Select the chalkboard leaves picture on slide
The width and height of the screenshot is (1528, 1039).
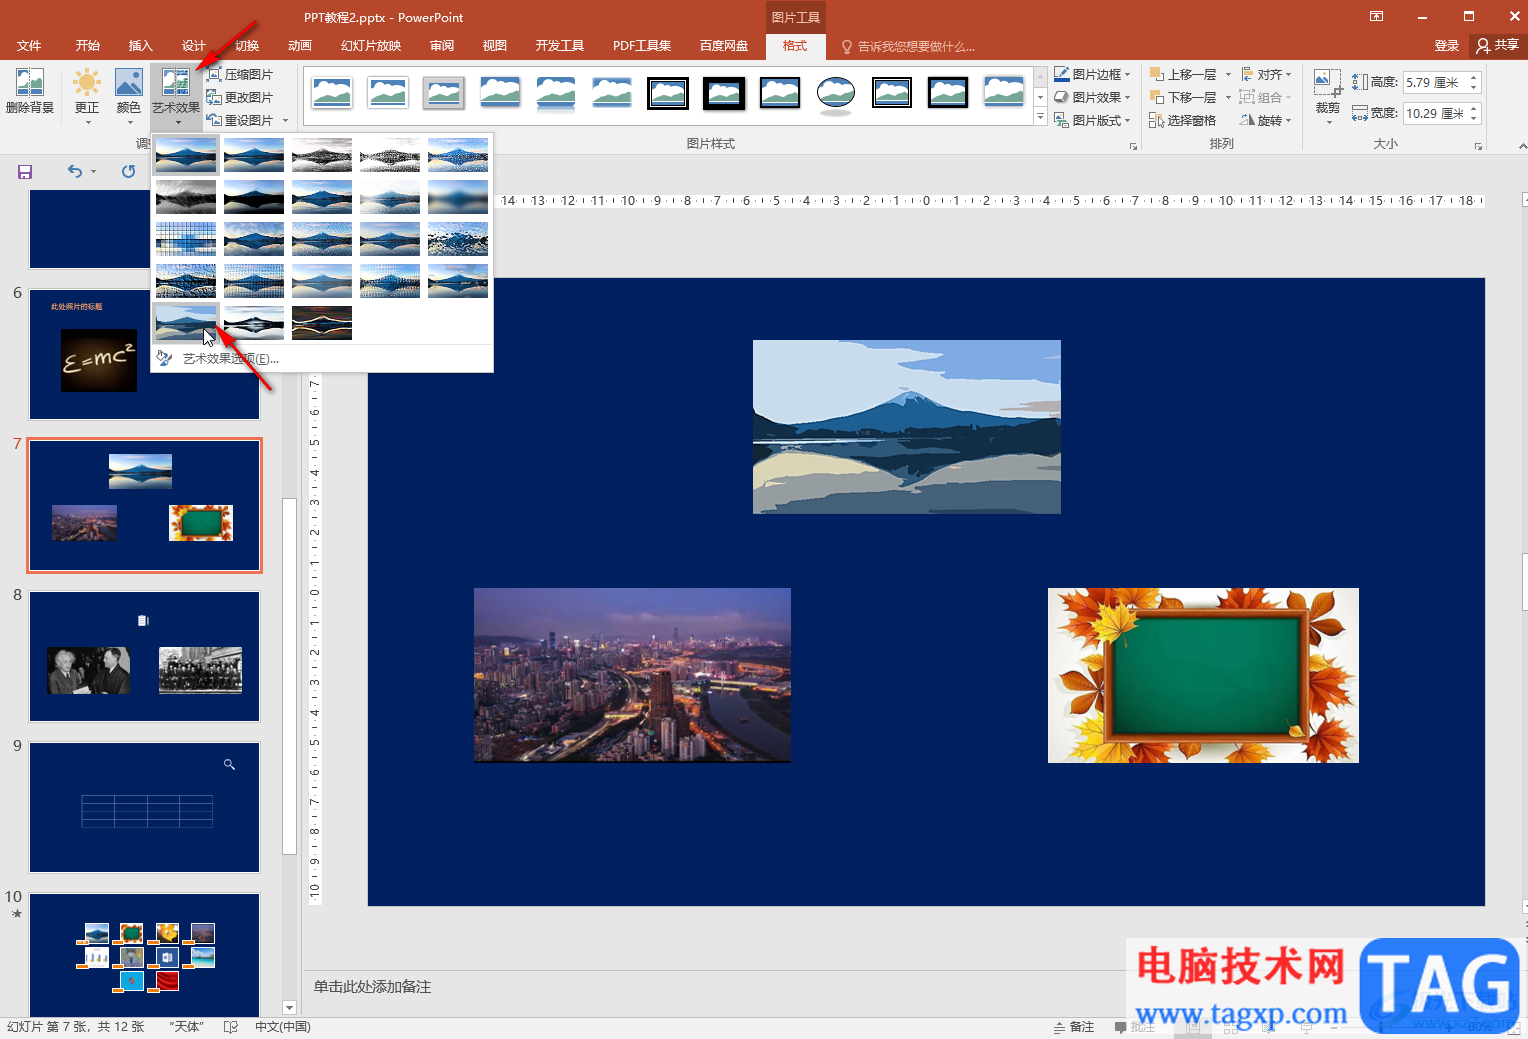click(1203, 675)
